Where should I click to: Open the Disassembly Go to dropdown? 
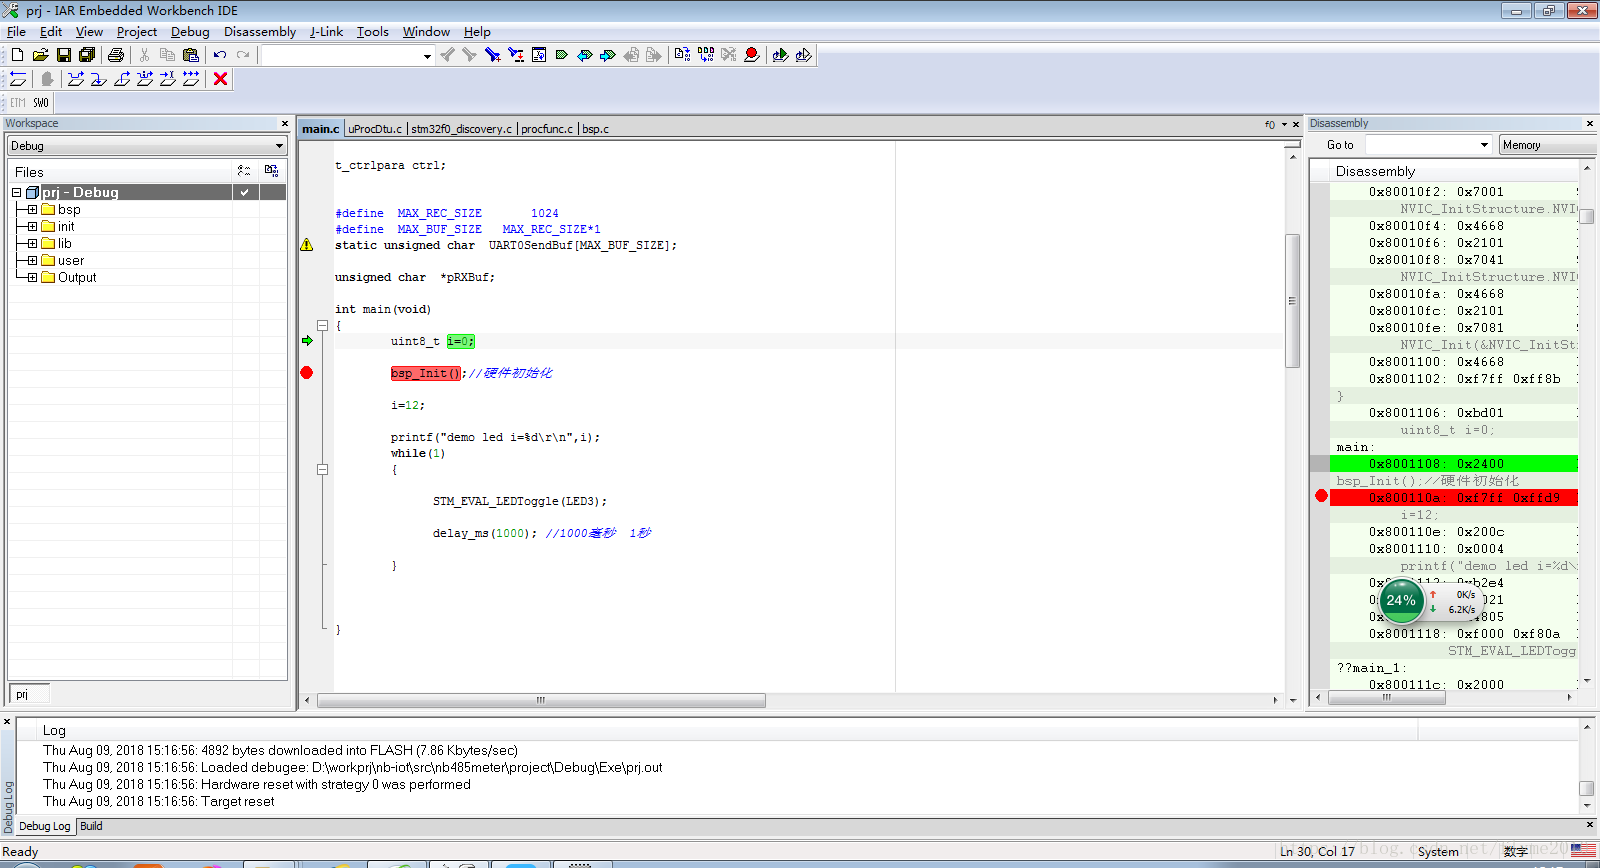click(1484, 145)
